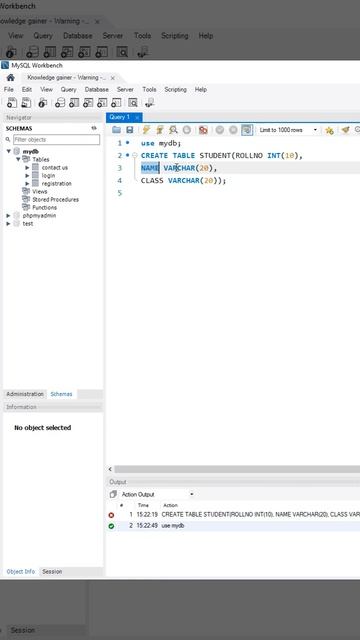Click the create new table icon
The width and height of the screenshot is (360, 640).
tap(74, 103)
